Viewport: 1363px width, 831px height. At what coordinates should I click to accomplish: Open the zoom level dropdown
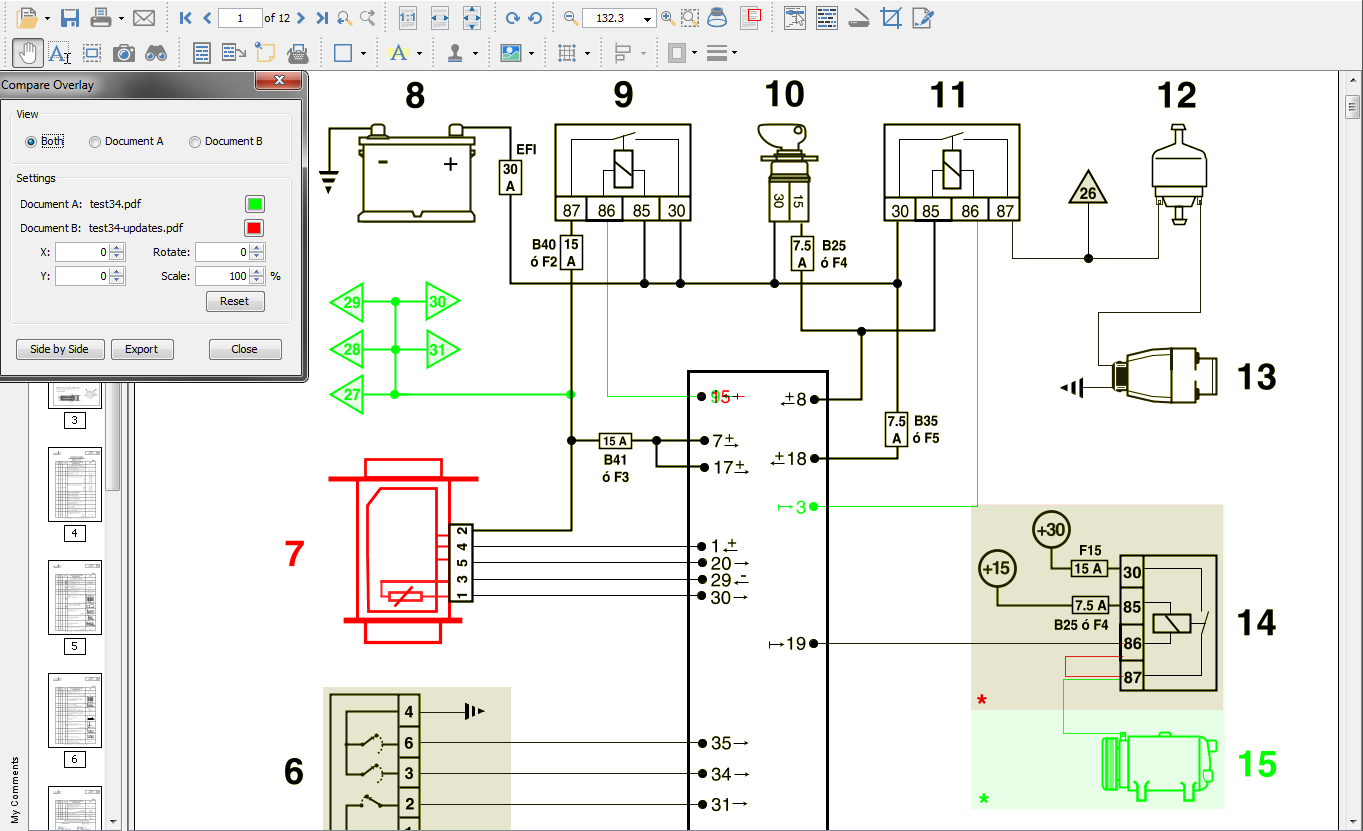point(648,19)
